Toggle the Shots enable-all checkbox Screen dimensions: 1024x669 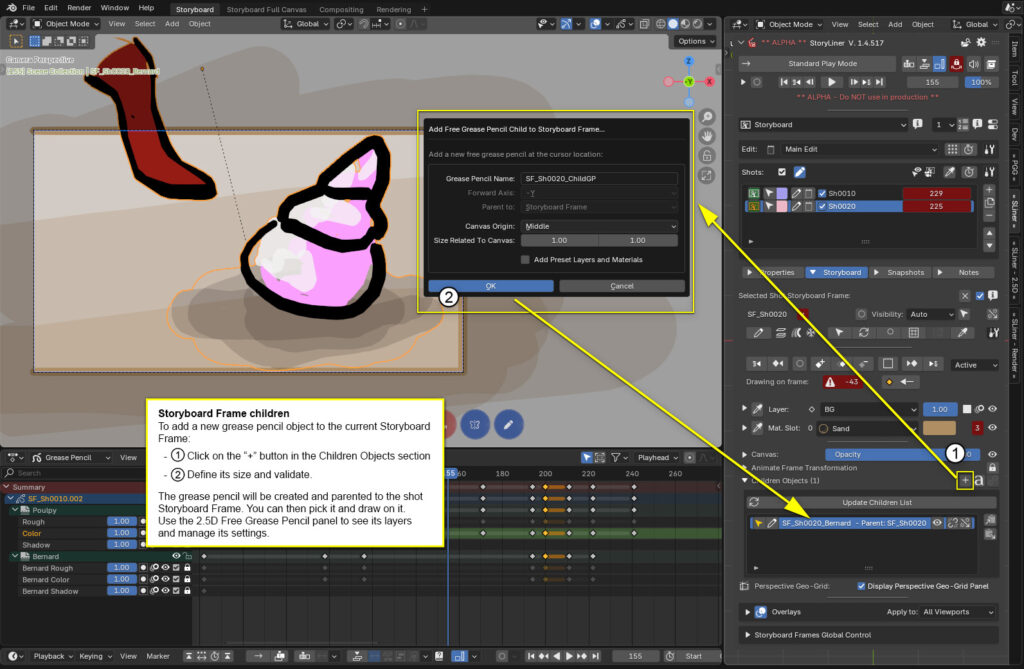click(782, 172)
